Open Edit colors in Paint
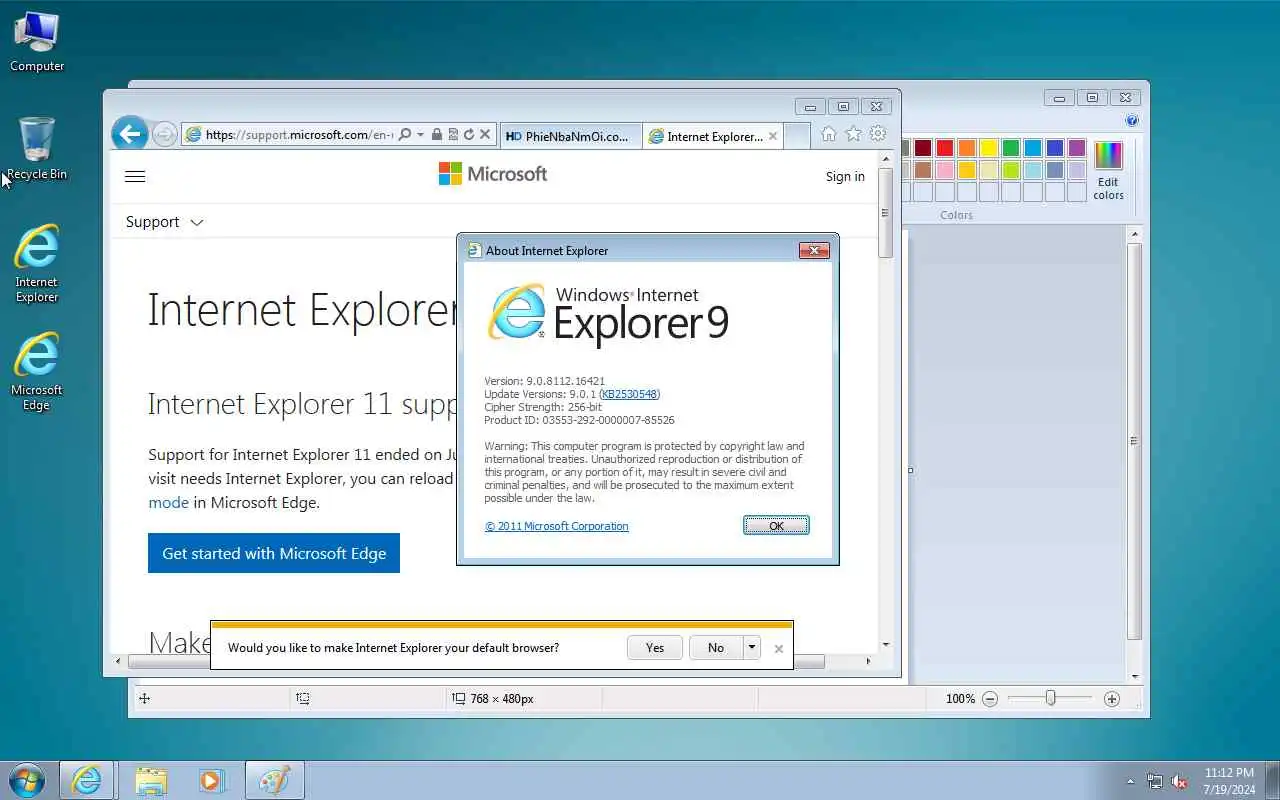 pyautogui.click(x=1108, y=170)
